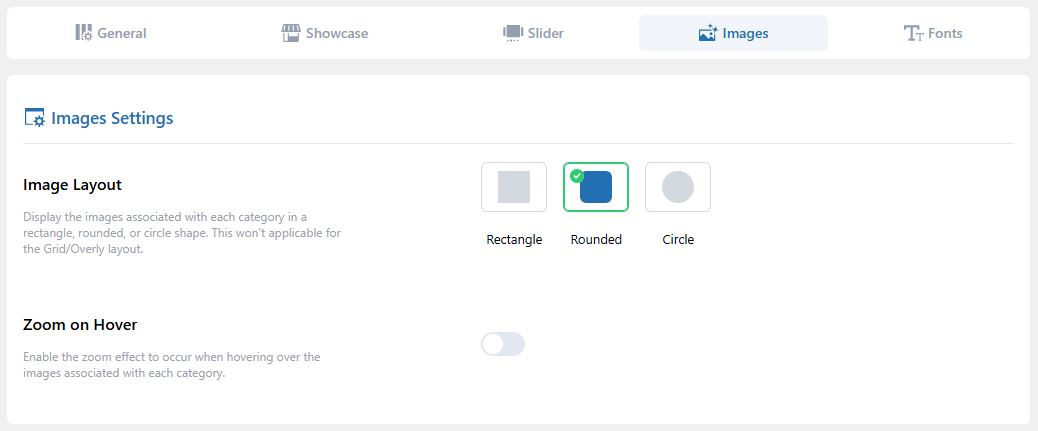Screen dimensions: 1038x431
Task: Choose the Rectangle image layout thumbnail
Action: (x=514, y=187)
